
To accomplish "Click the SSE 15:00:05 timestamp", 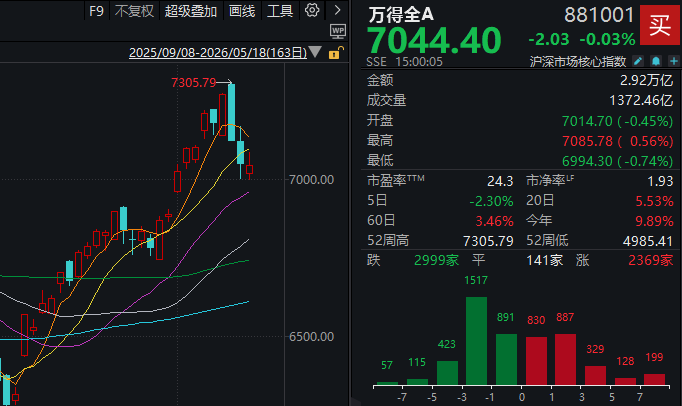I will point(404,62).
